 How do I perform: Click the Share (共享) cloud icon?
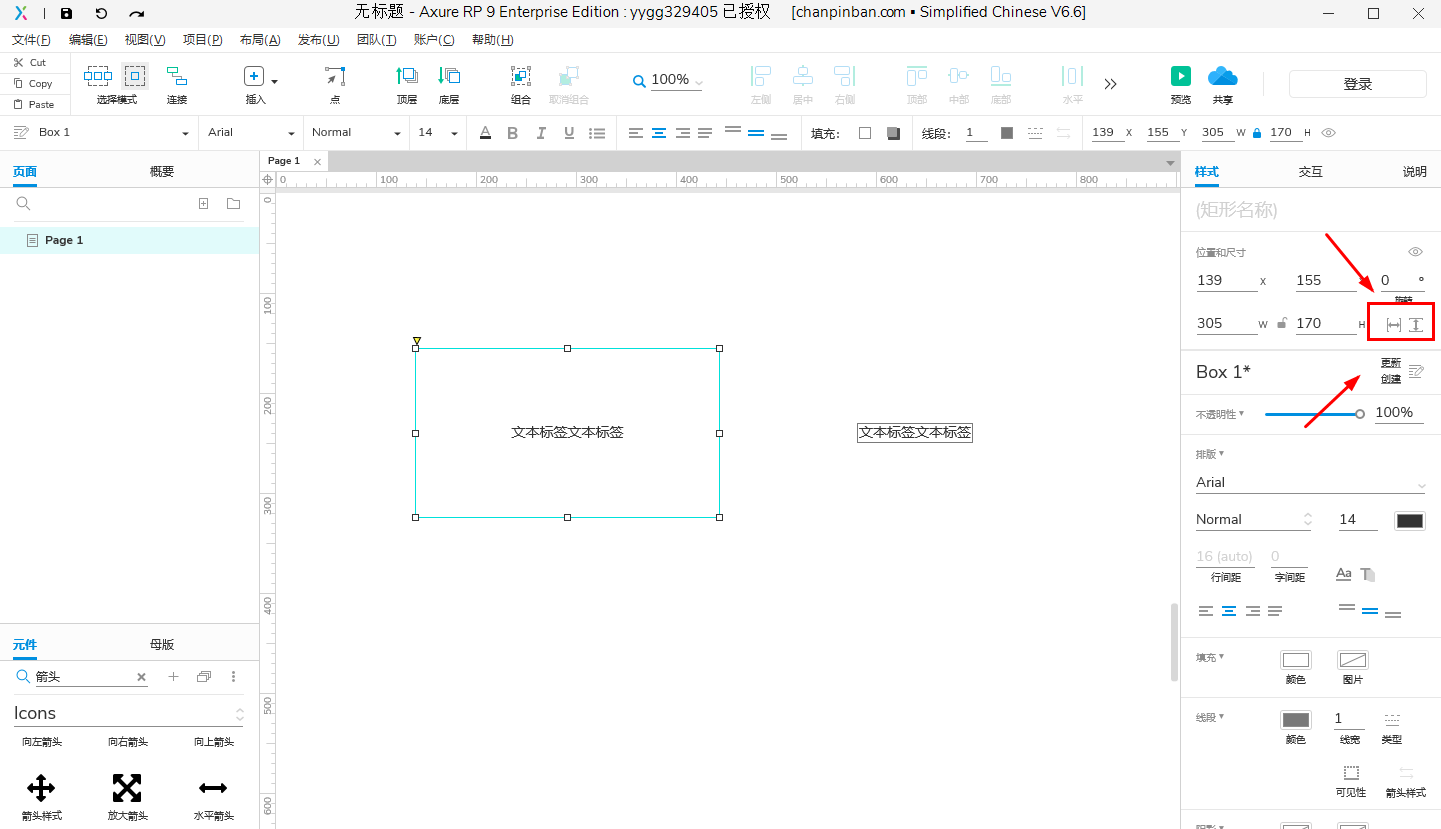point(1222,77)
